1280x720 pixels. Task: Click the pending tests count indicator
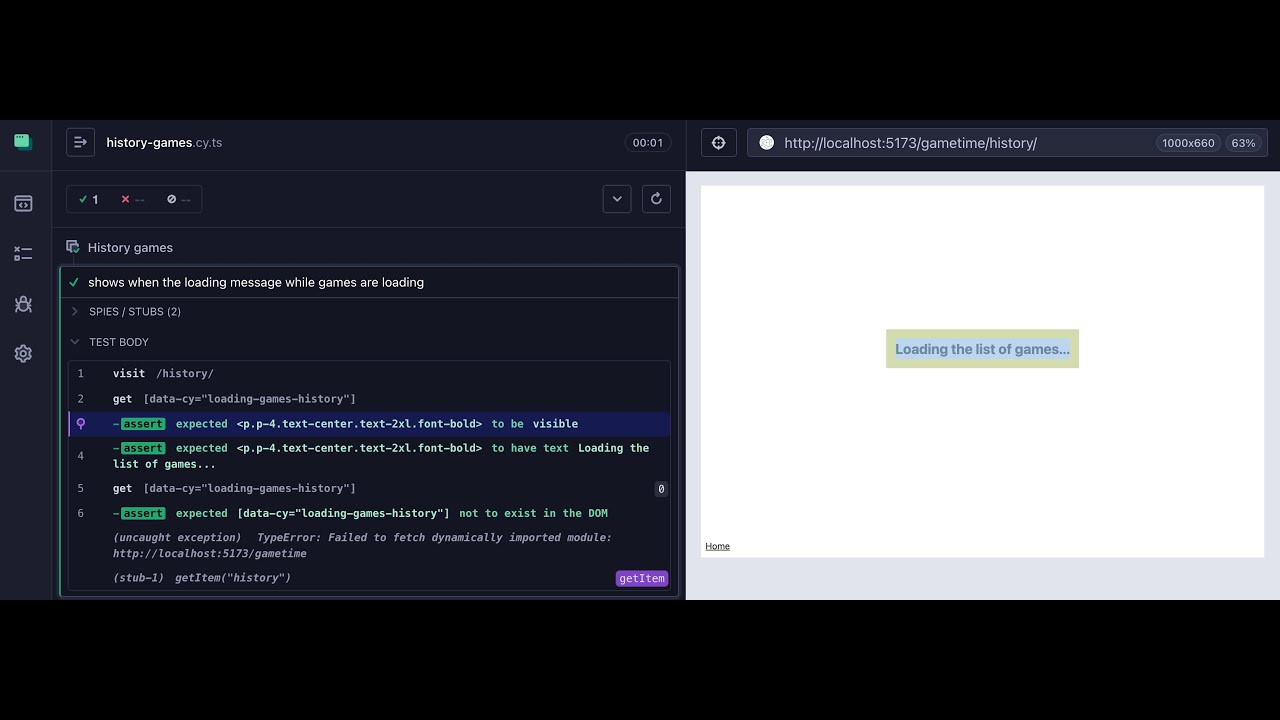[x=179, y=200]
